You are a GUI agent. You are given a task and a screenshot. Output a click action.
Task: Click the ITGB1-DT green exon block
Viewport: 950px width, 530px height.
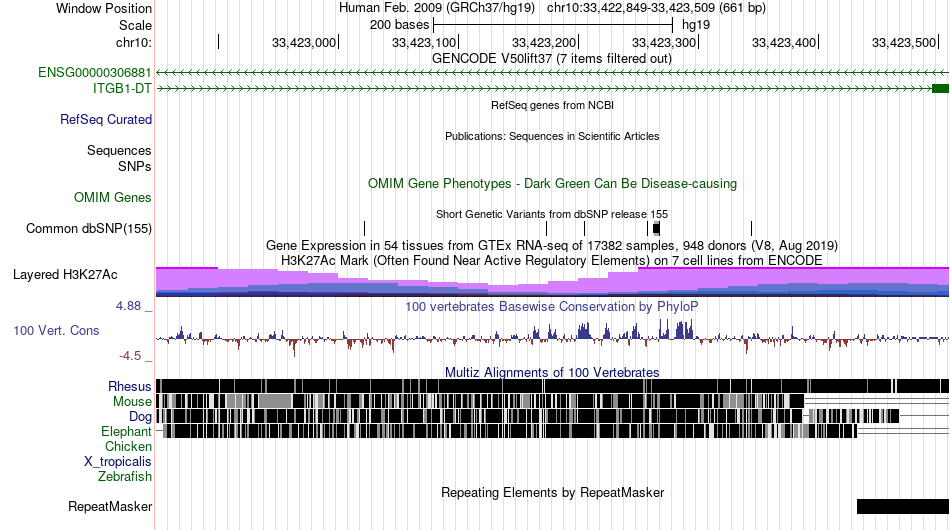940,88
